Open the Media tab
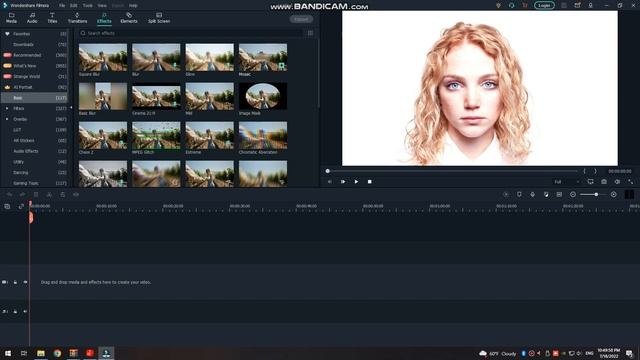640x360 pixels. pos(11,18)
